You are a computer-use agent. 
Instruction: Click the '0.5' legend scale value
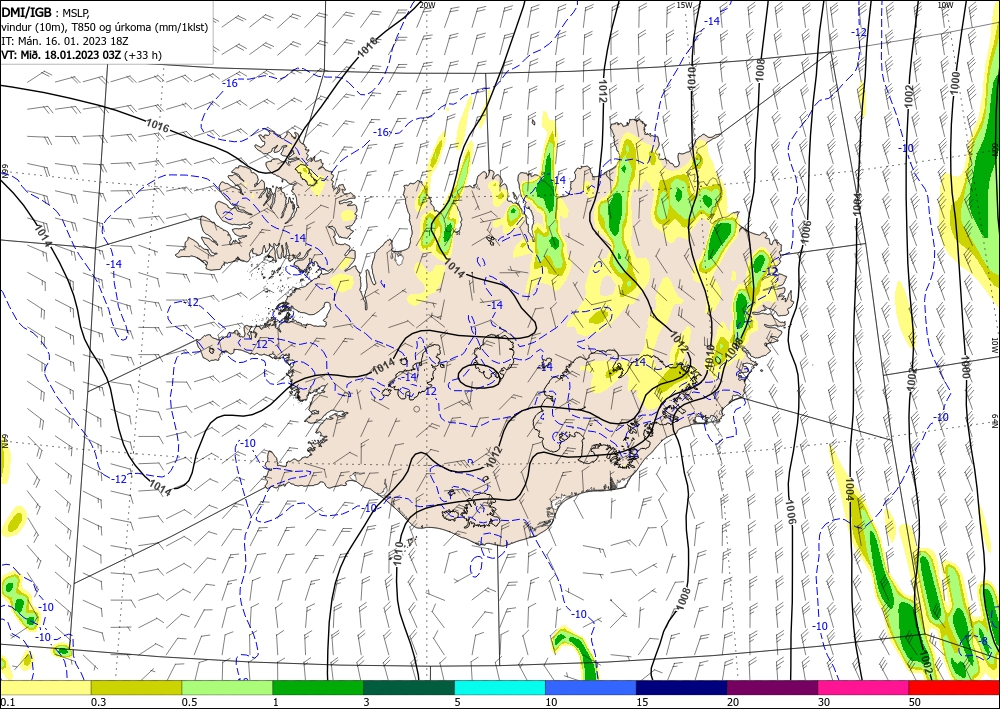tap(189, 702)
